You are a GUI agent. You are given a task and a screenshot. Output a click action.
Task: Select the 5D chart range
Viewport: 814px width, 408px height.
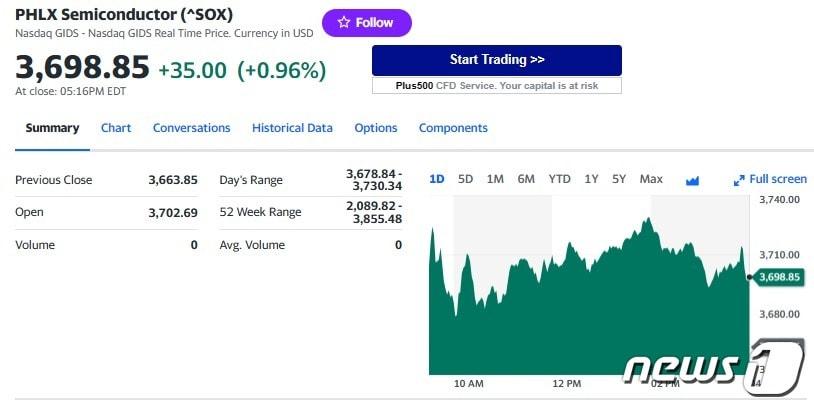click(x=465, y=179)
